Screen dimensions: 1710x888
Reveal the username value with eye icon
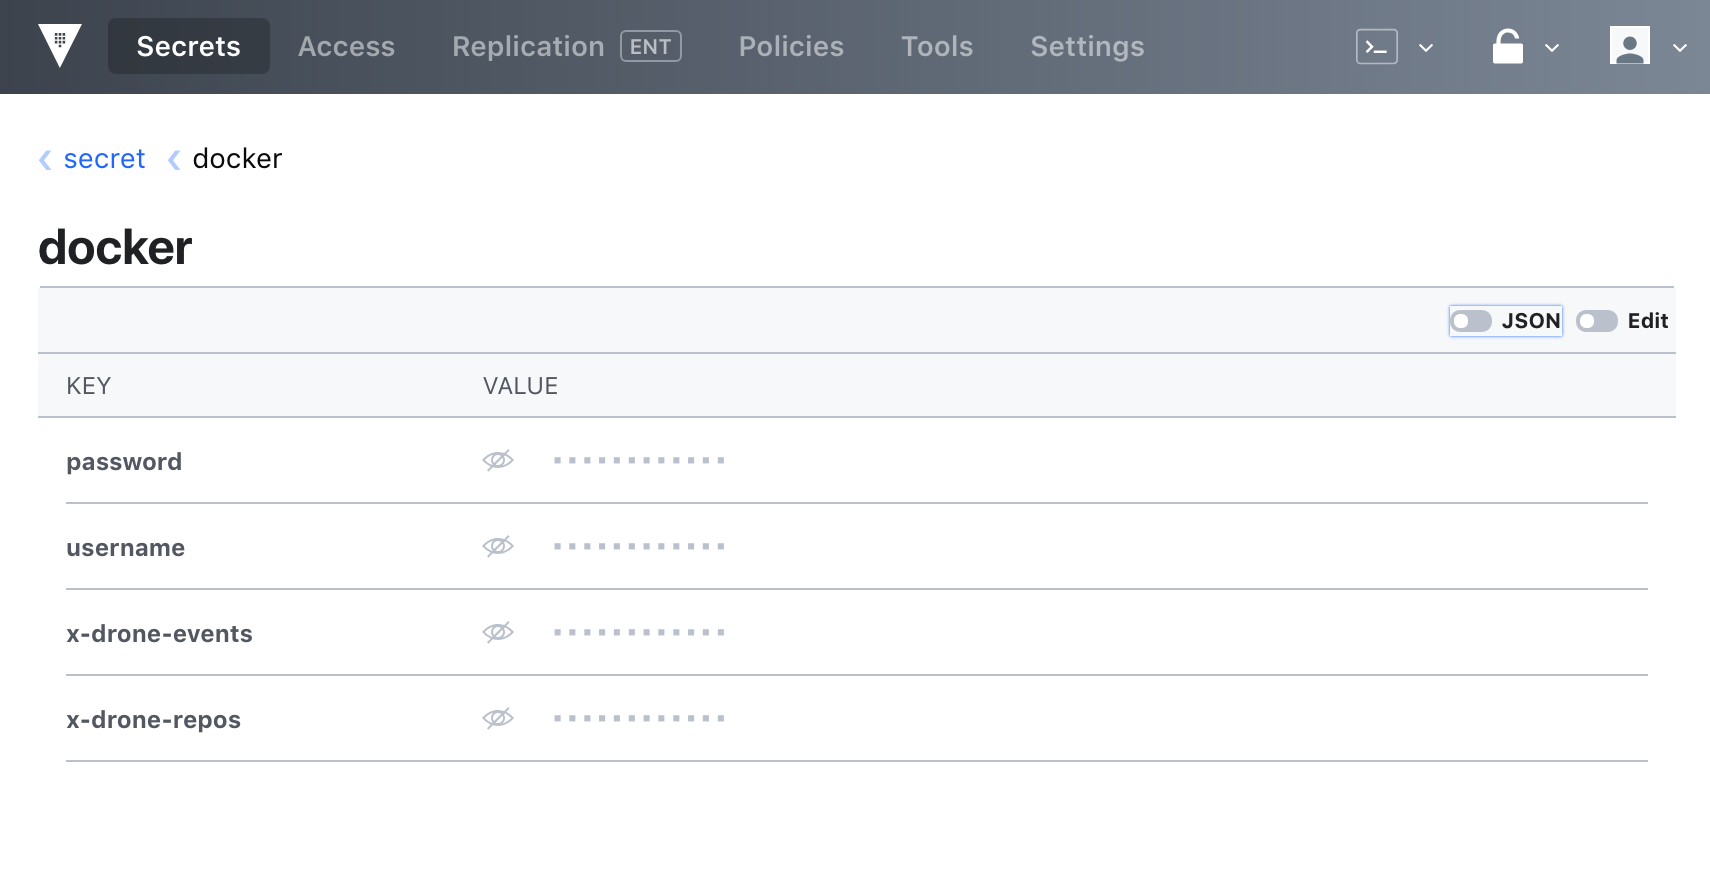click(x=498, y=546)
